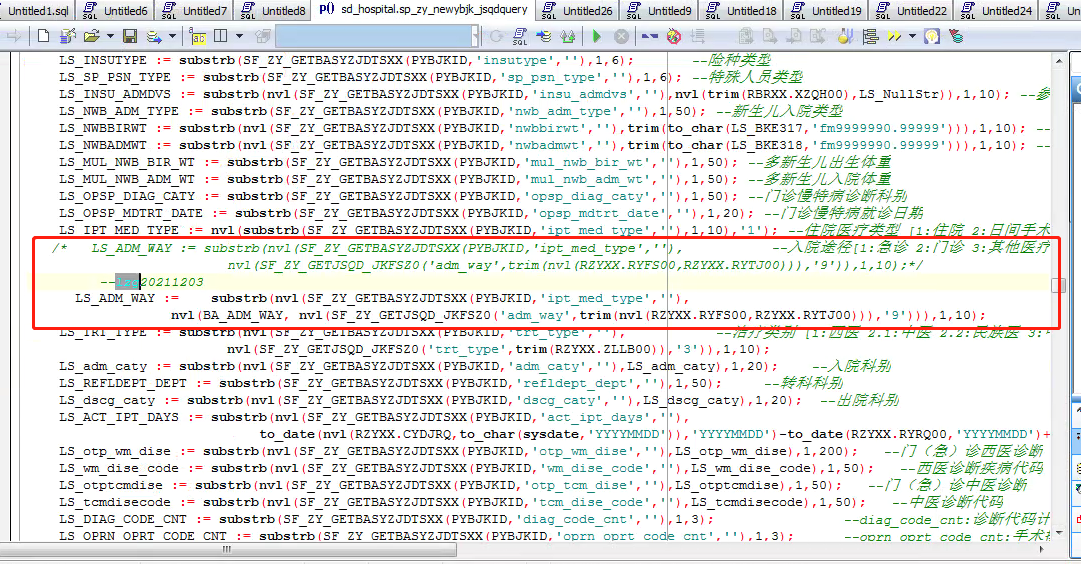Switch to the Untitled1.sql tab

pos(37,10)
